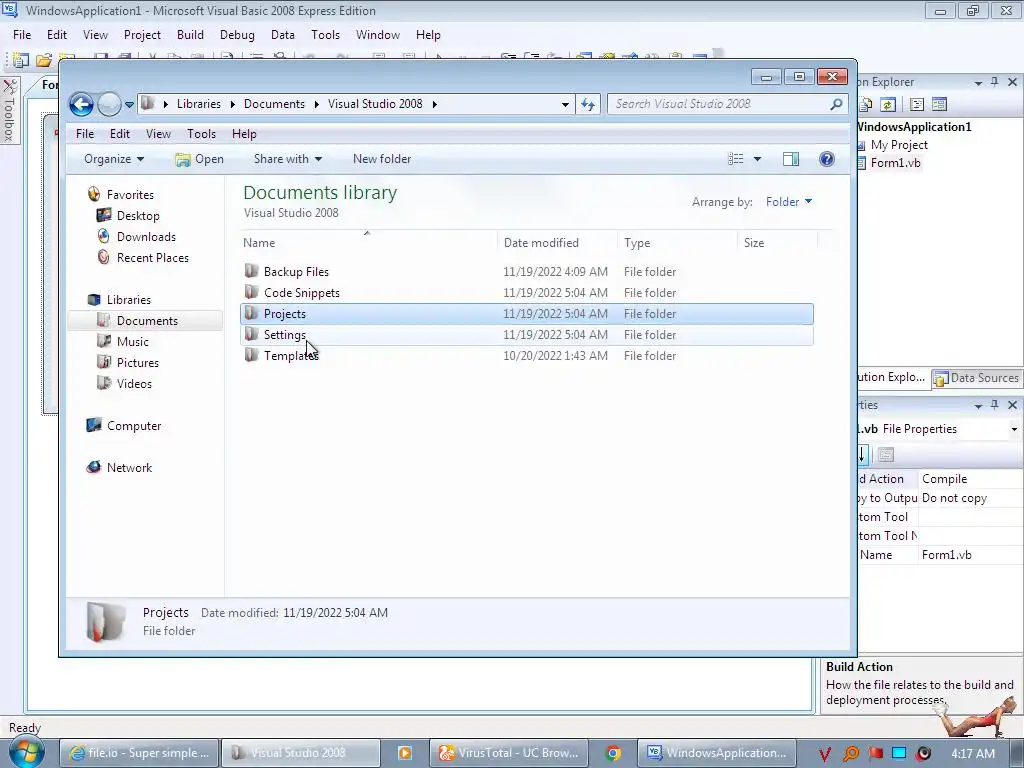Click Show All Files icon in Solution Explorer

(867, 104)
